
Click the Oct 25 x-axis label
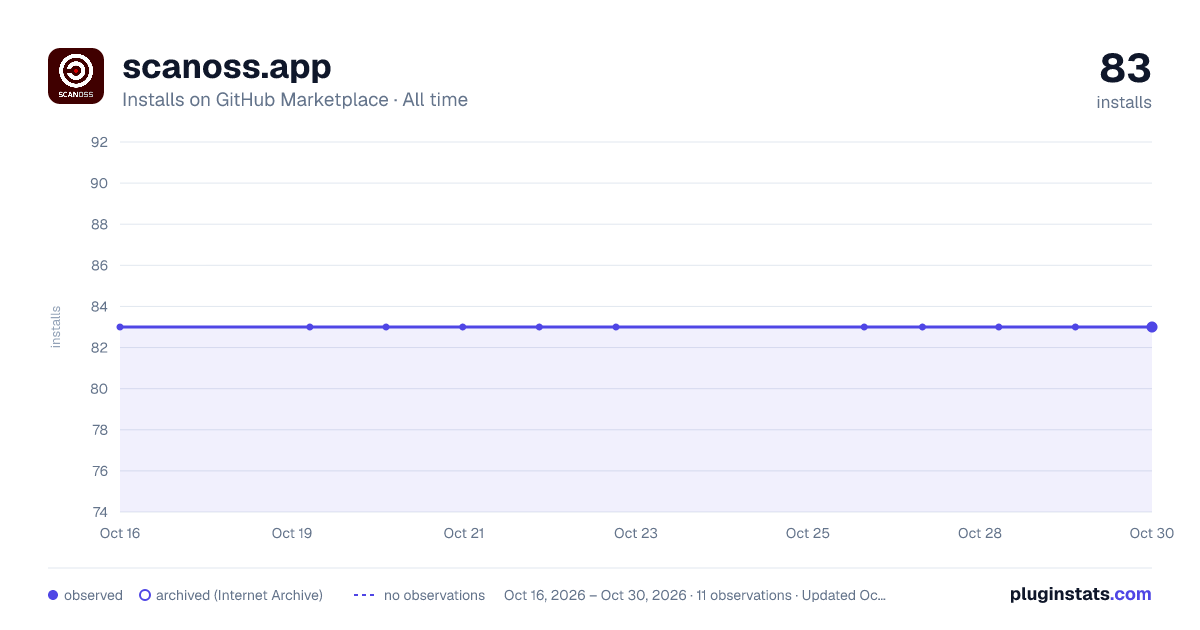tap(808, 533)
